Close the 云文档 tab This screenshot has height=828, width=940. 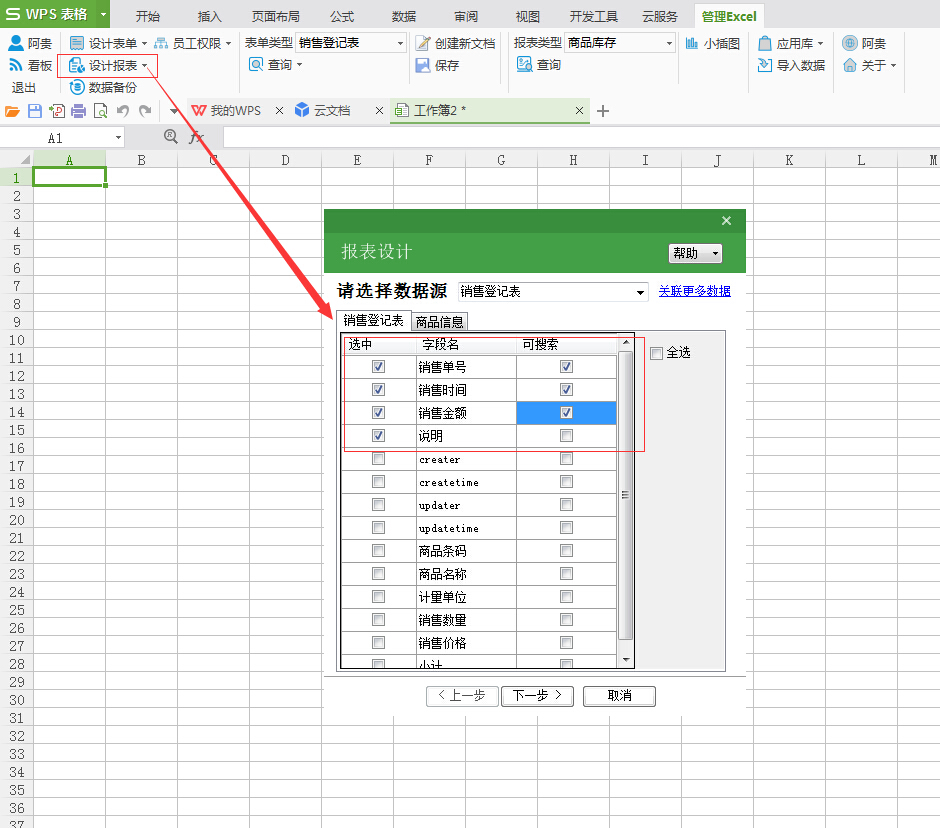click(379, 111)
